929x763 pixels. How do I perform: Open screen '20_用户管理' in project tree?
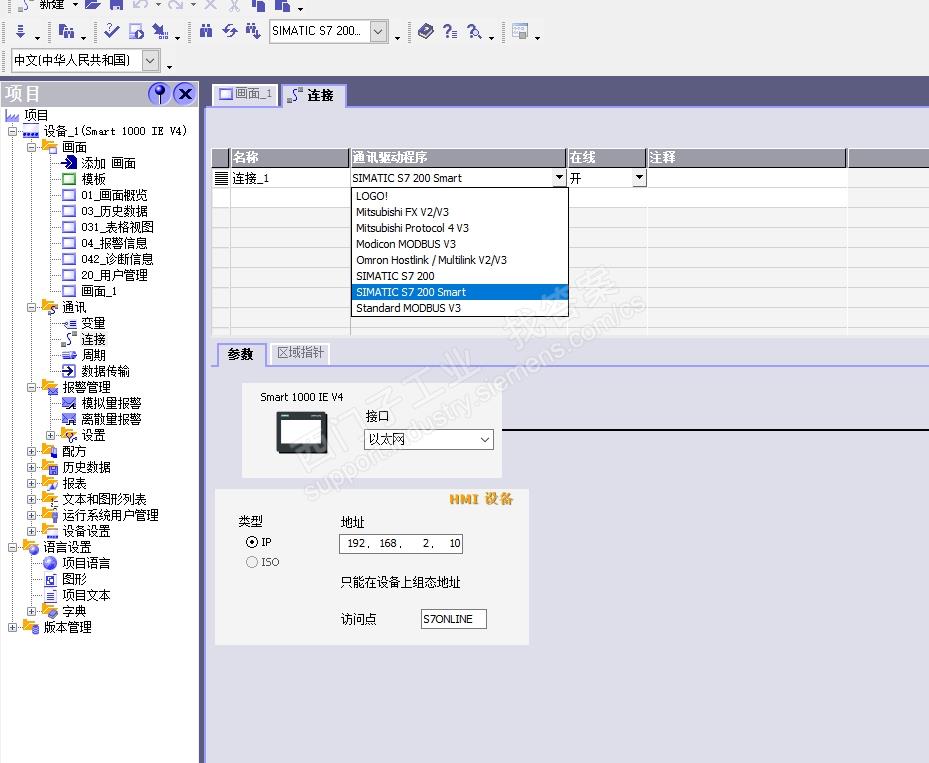(x=114, y=275)
